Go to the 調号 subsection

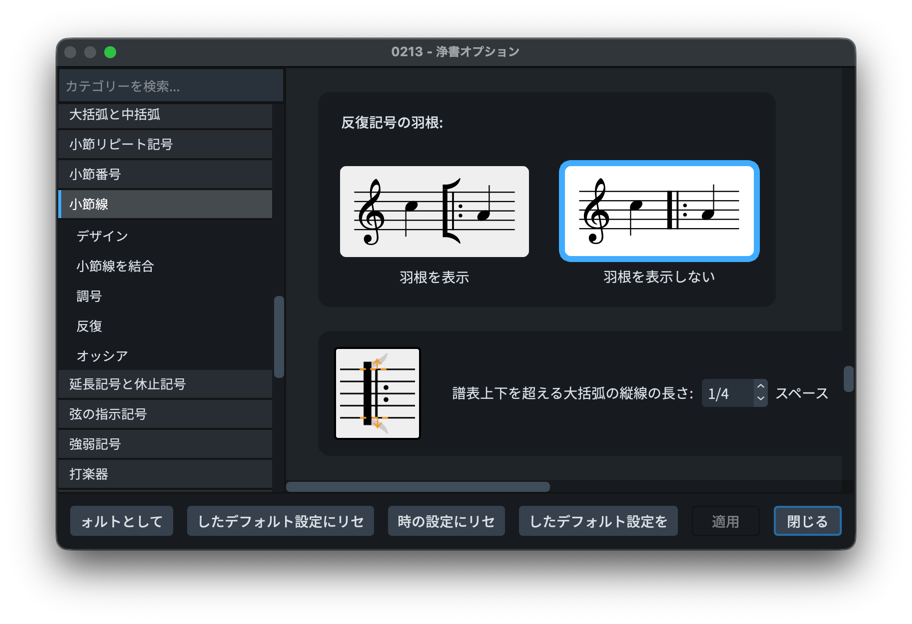tap(90, 296)
